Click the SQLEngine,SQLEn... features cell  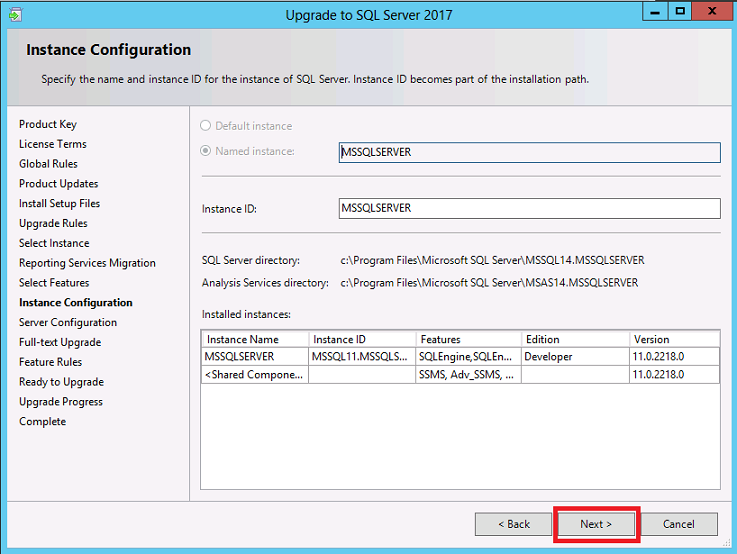point(469,356)
